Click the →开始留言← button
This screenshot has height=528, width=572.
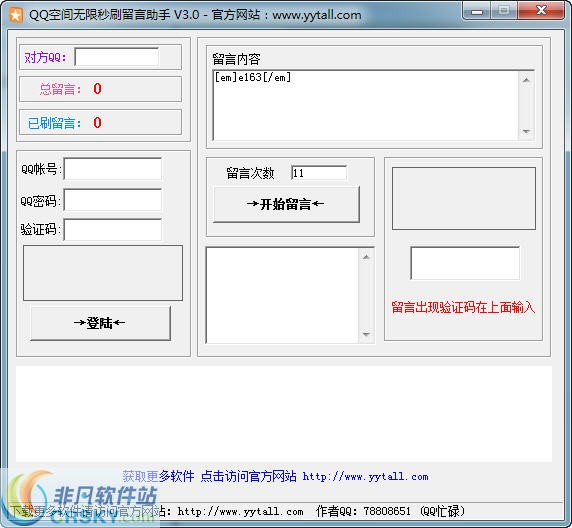coord(286,204)
